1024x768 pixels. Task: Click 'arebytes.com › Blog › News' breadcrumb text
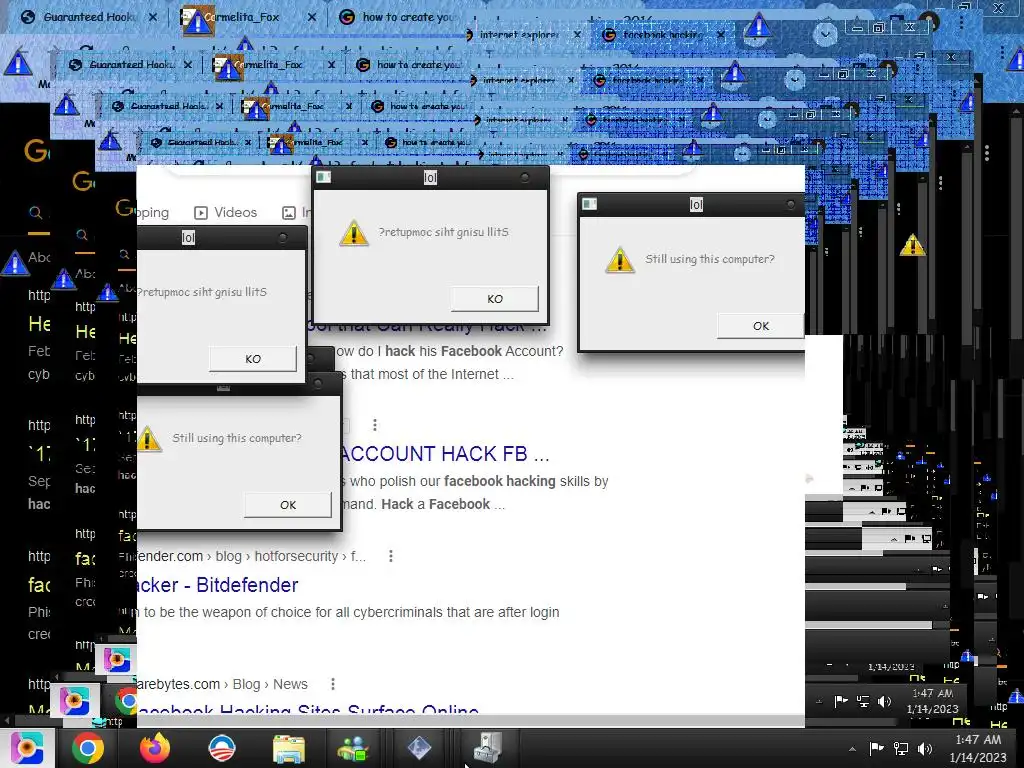[x=223, y=684]
